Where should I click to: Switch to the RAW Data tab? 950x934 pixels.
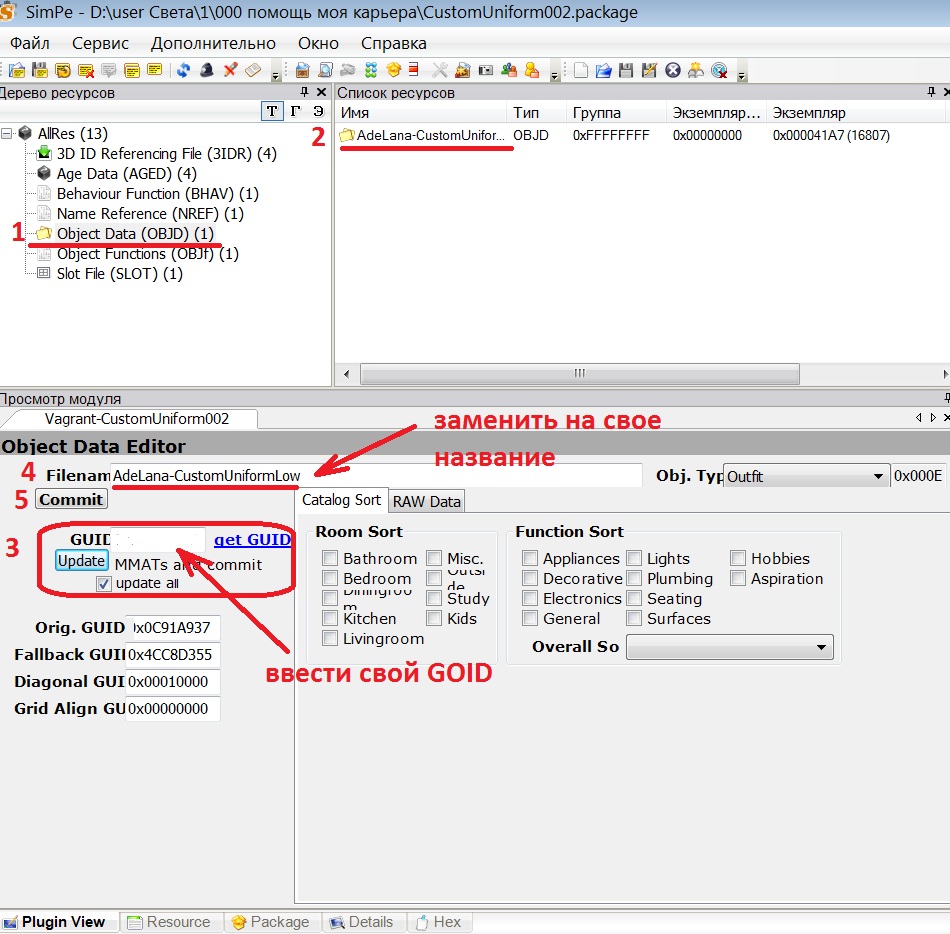[x=427, y=501]
